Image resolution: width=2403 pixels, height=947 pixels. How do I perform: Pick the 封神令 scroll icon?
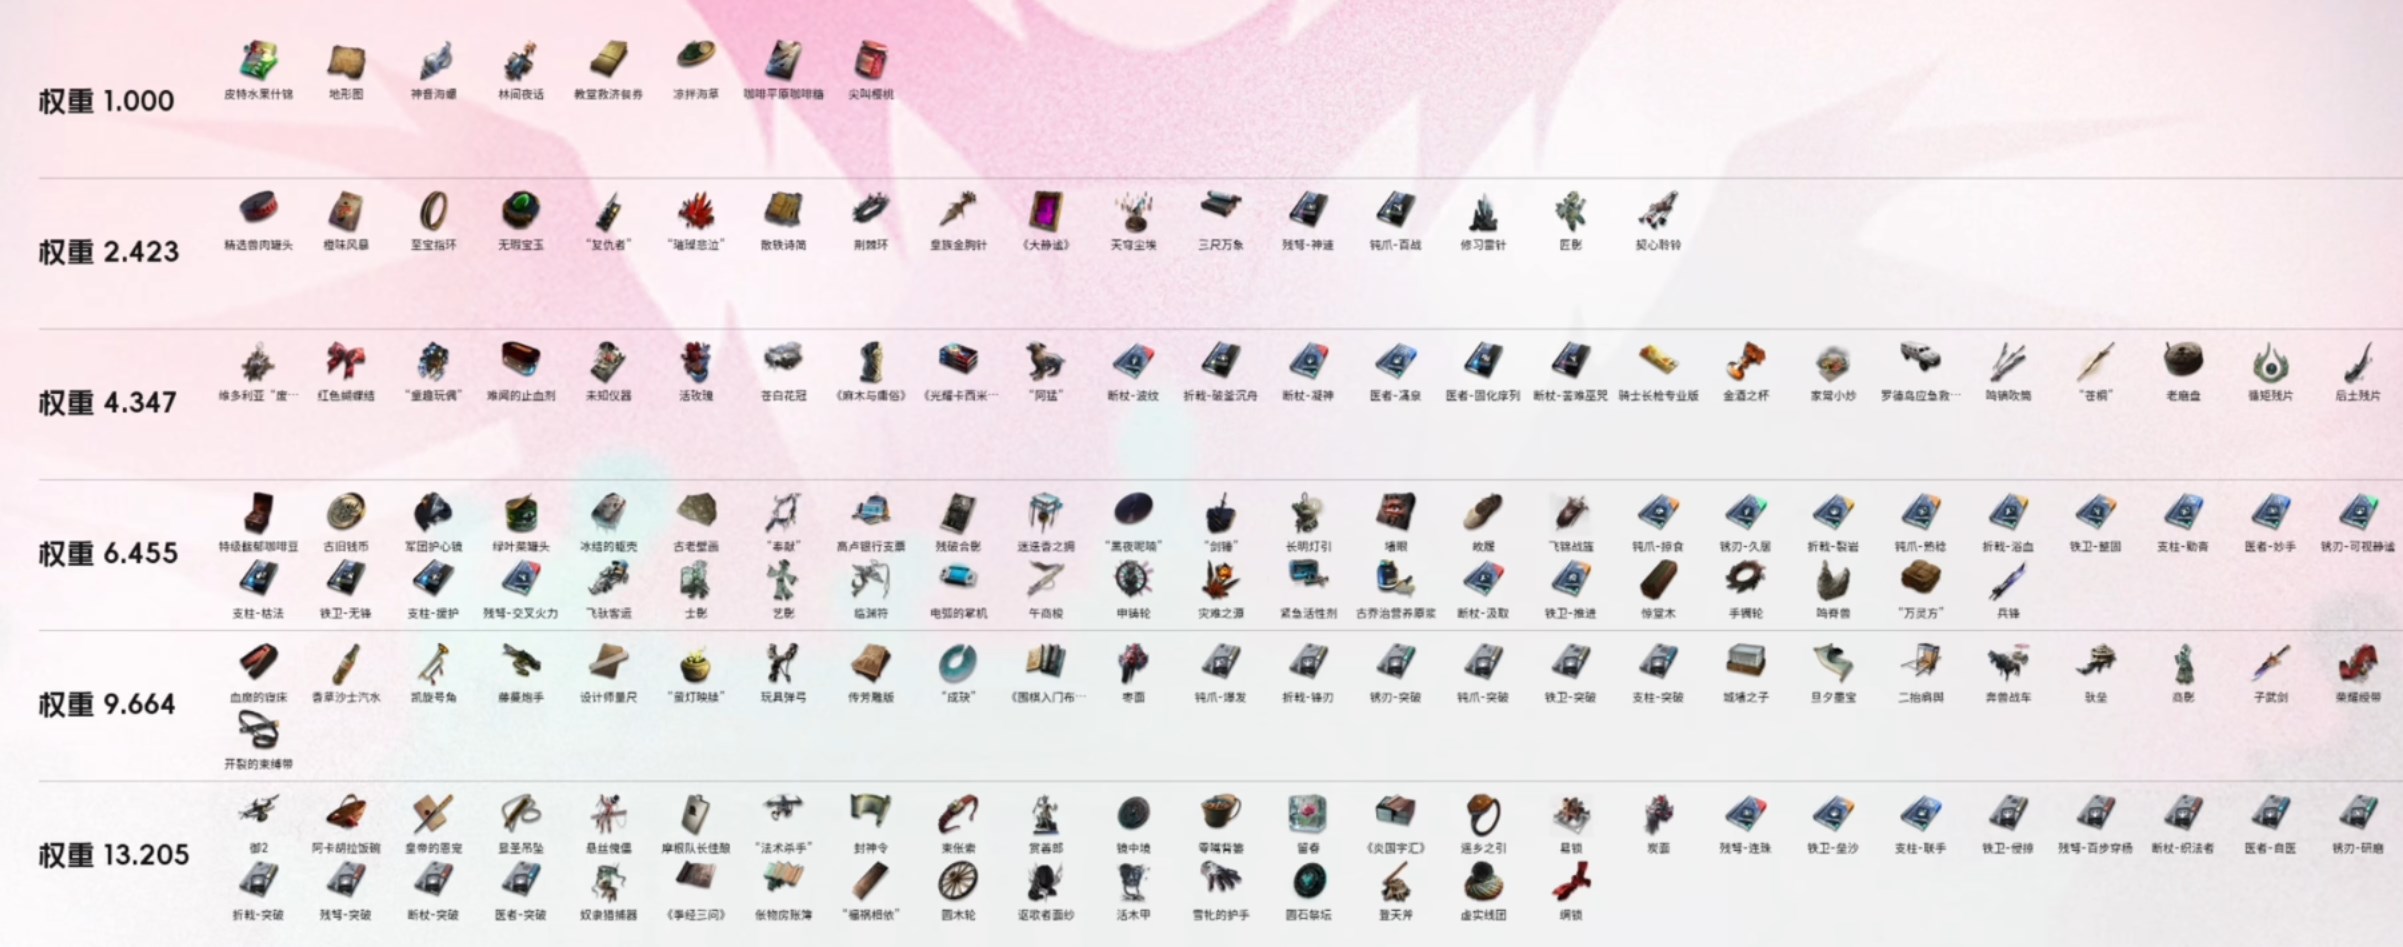(870, 813)
